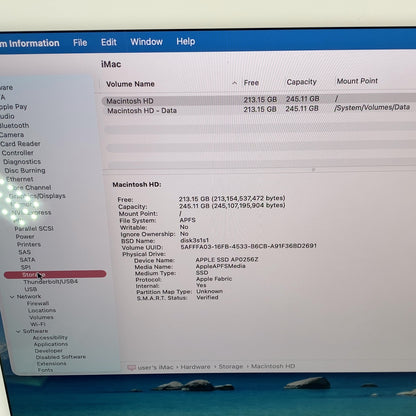Sort by the Mount Point column header
Screen dimensions: 416x416
357,81
